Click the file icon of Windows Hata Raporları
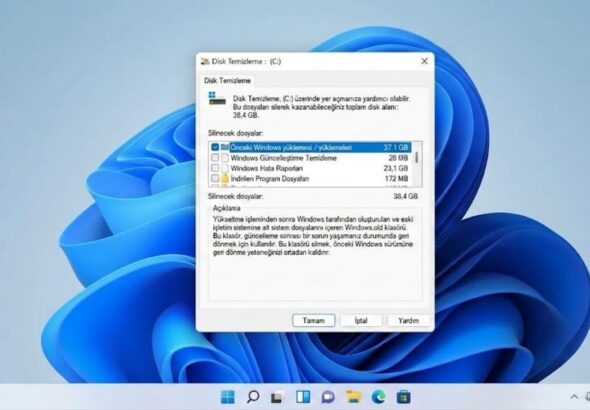 pos(225,168)
